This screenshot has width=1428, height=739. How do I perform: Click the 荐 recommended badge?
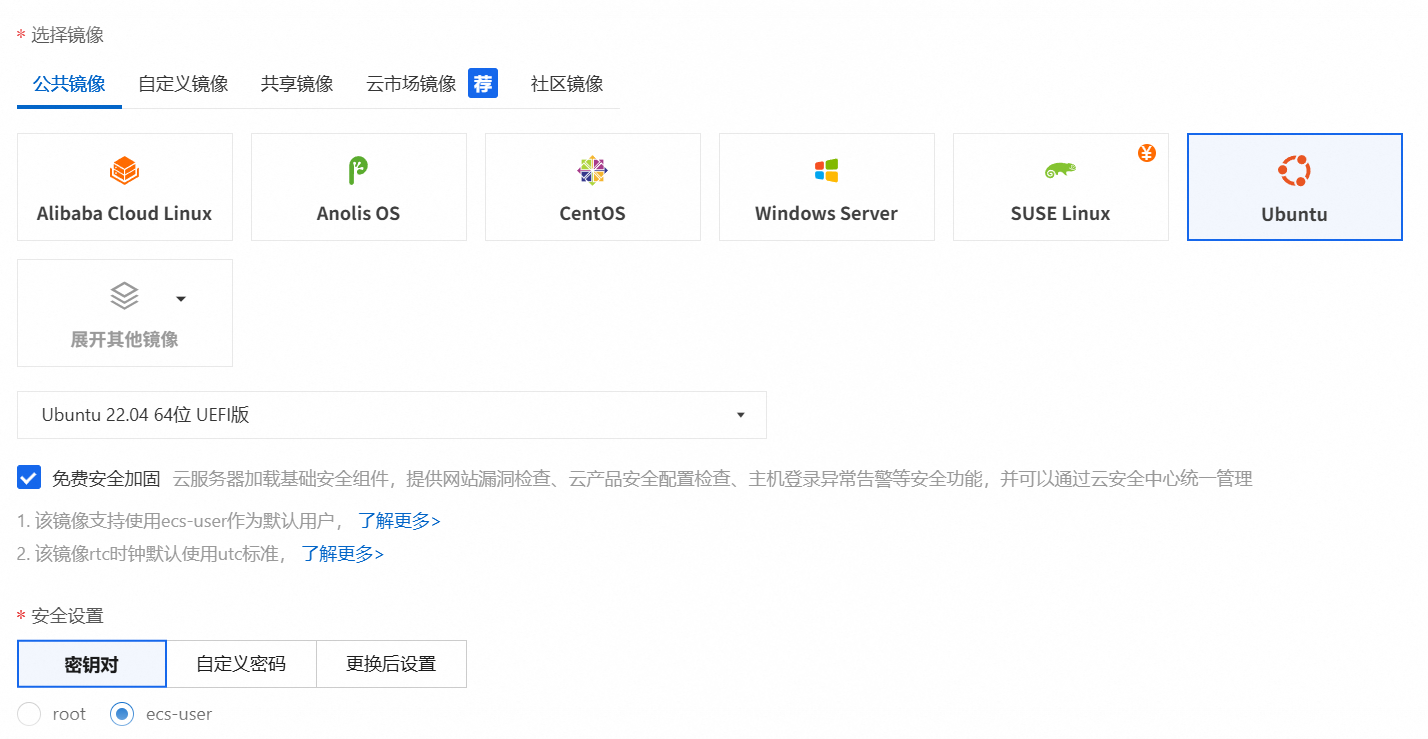pyautogui.click(x=483, y=83)
